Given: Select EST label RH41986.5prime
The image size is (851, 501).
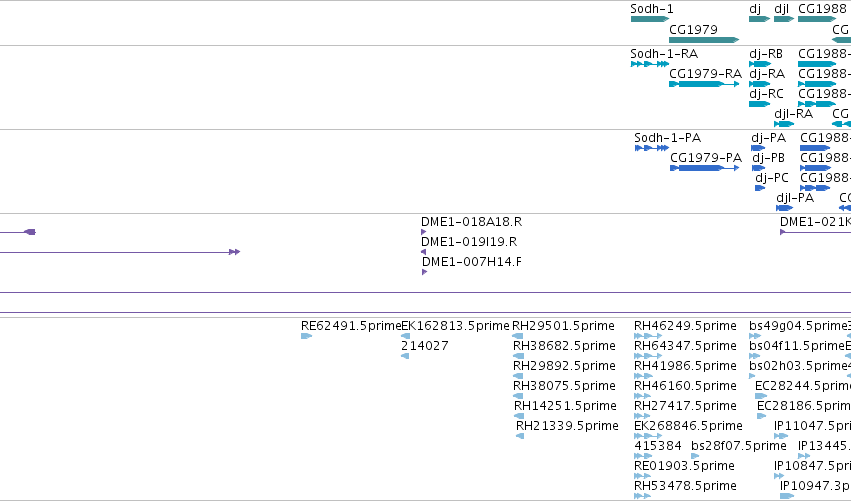Looking at the screenshot, I should [685, 366].
